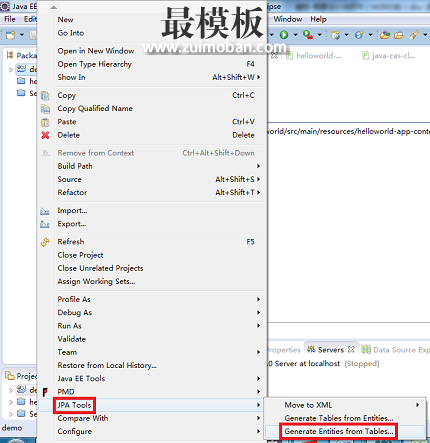Click the Run External Tools toolbar icon
430x443 pixels.
308,34
